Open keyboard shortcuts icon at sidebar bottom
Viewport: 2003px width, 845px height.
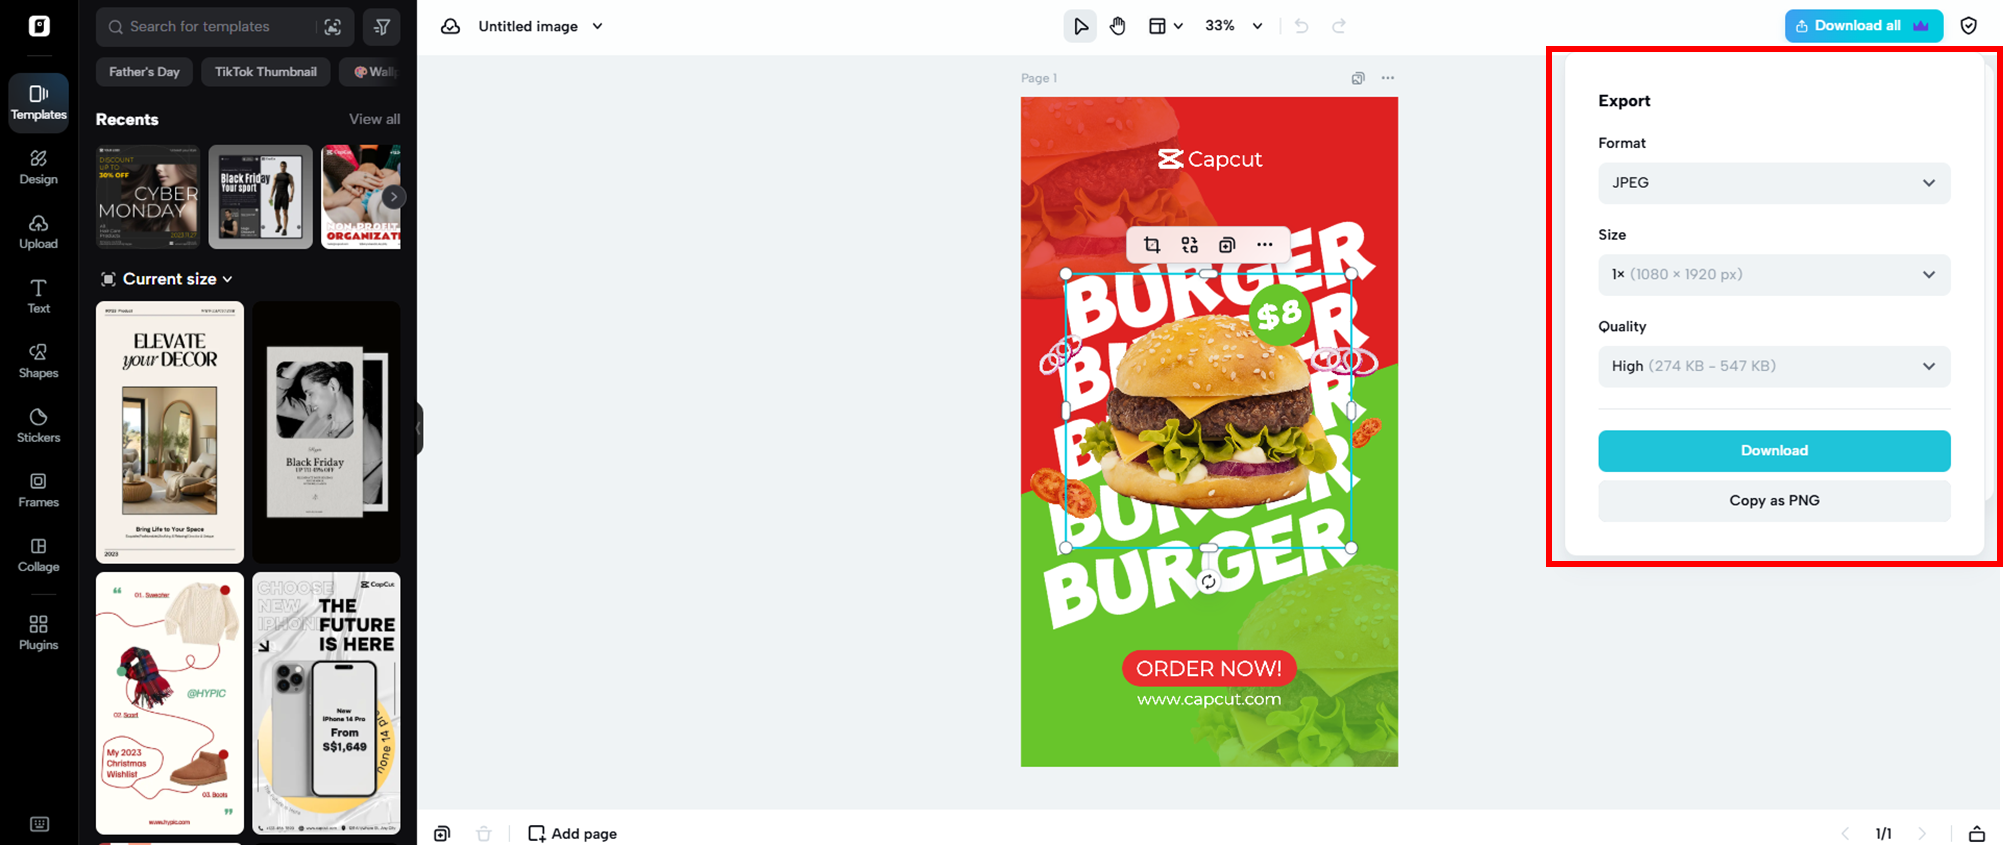click(39, 824)
